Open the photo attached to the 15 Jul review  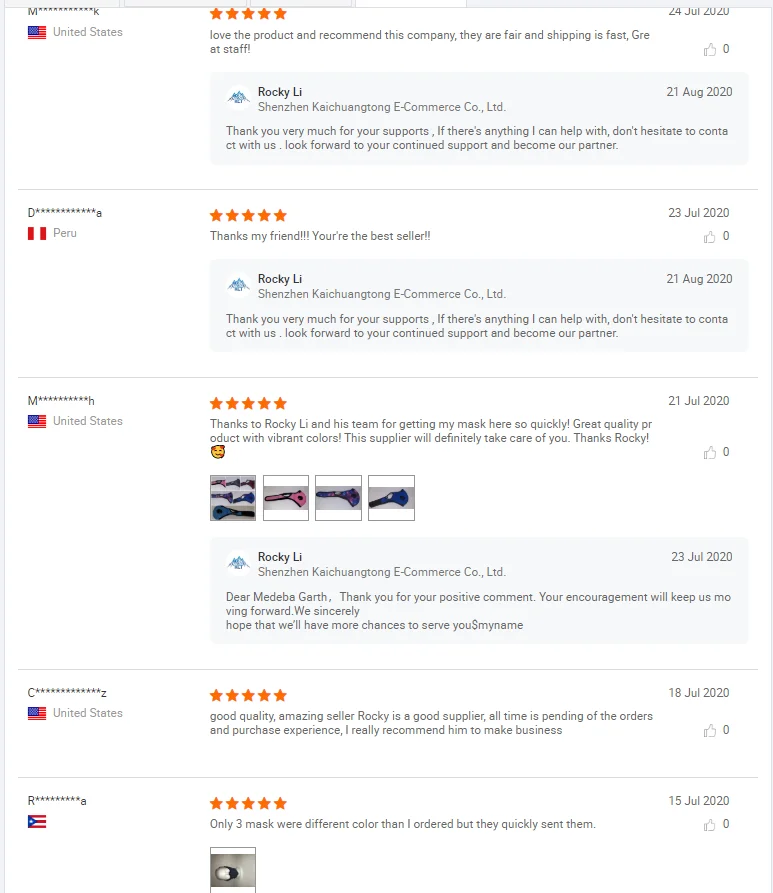click(x=233, y=870)
